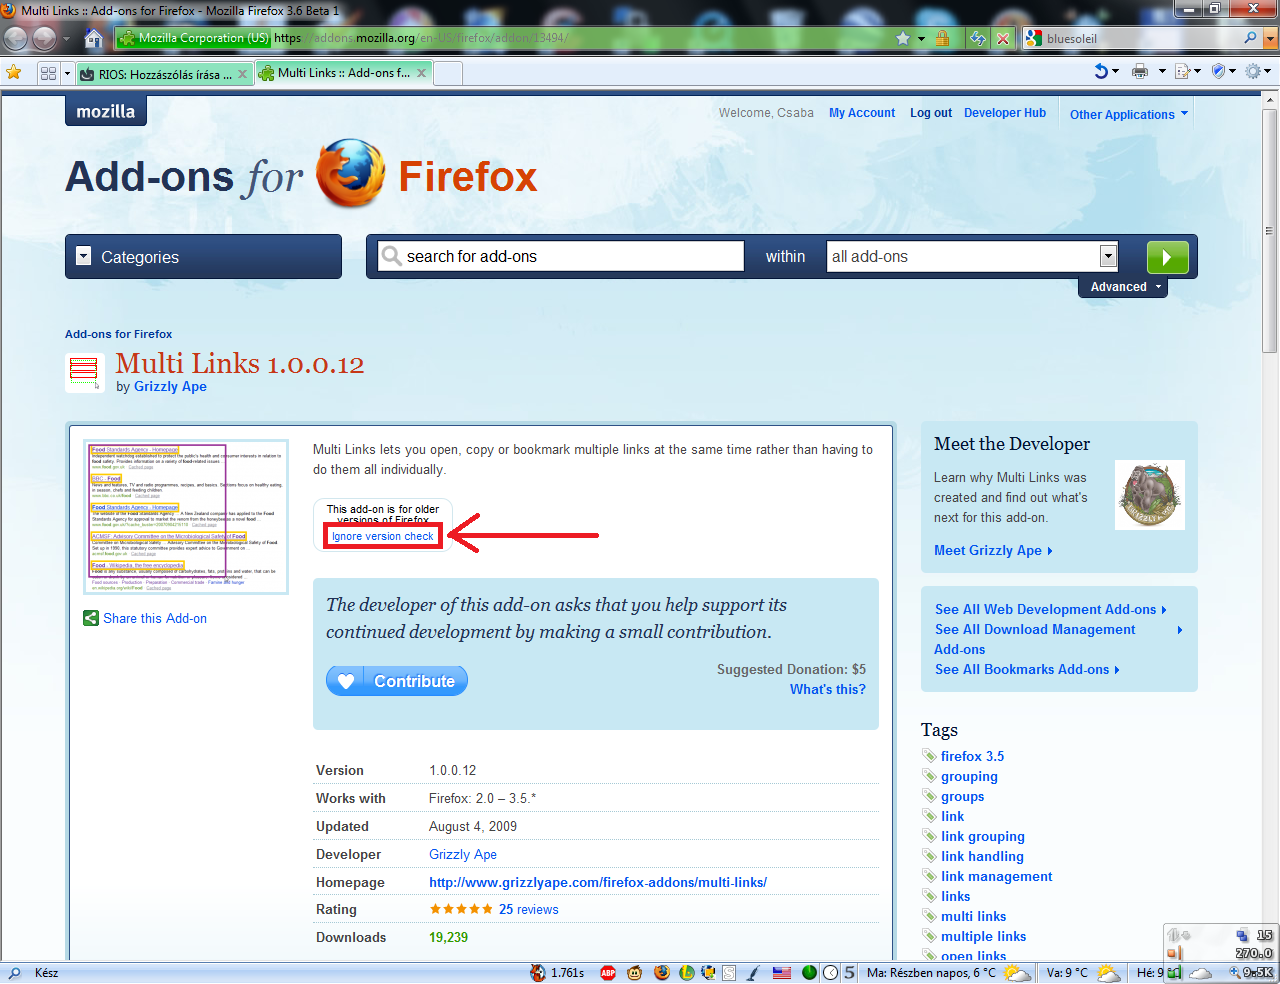Open the Categories dropdown

pyautogui.click(x=203, y=257)
